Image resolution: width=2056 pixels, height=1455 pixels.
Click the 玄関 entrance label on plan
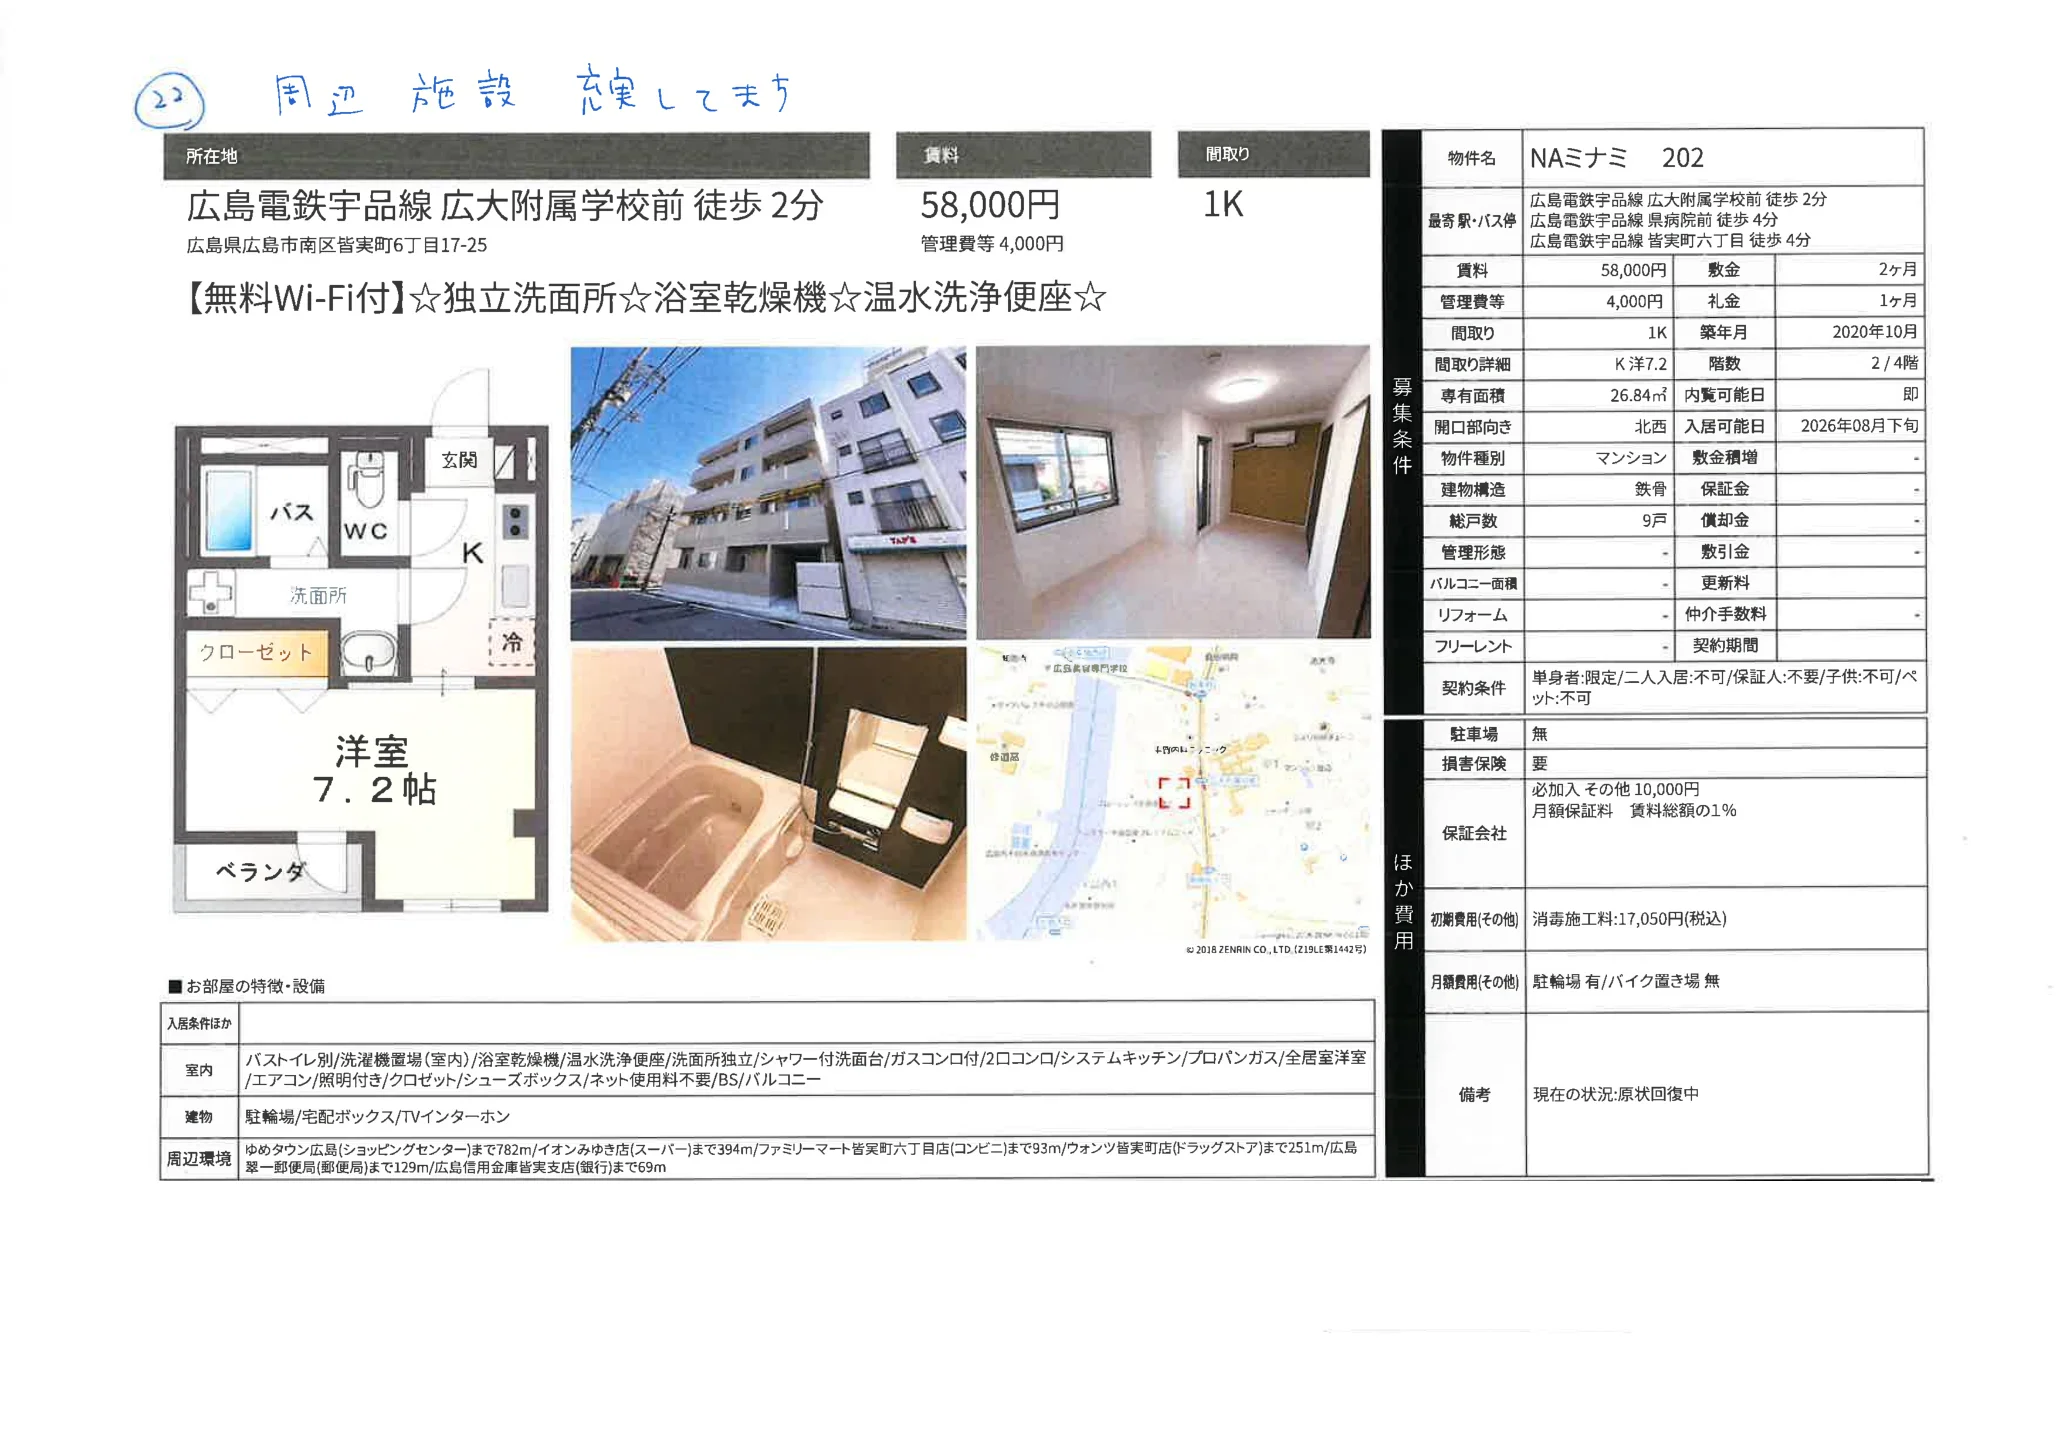[x=459, y=460]
